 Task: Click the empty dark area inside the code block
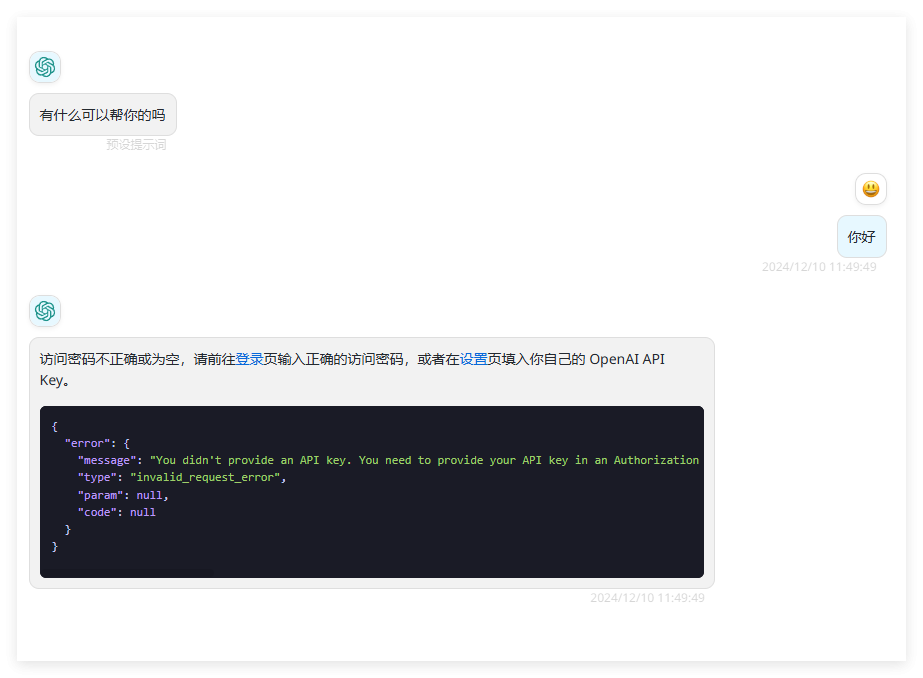click(x=450, y=530)
